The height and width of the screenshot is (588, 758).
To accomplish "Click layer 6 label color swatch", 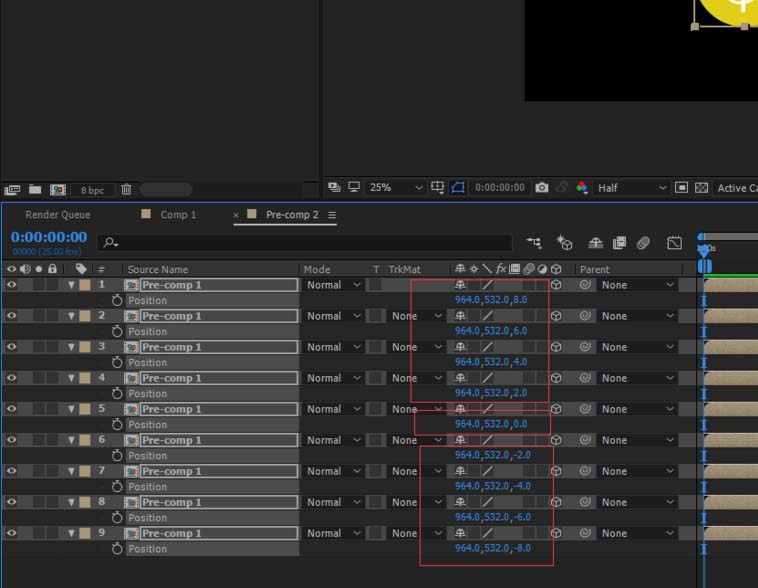I will click(x=85, y=440).
